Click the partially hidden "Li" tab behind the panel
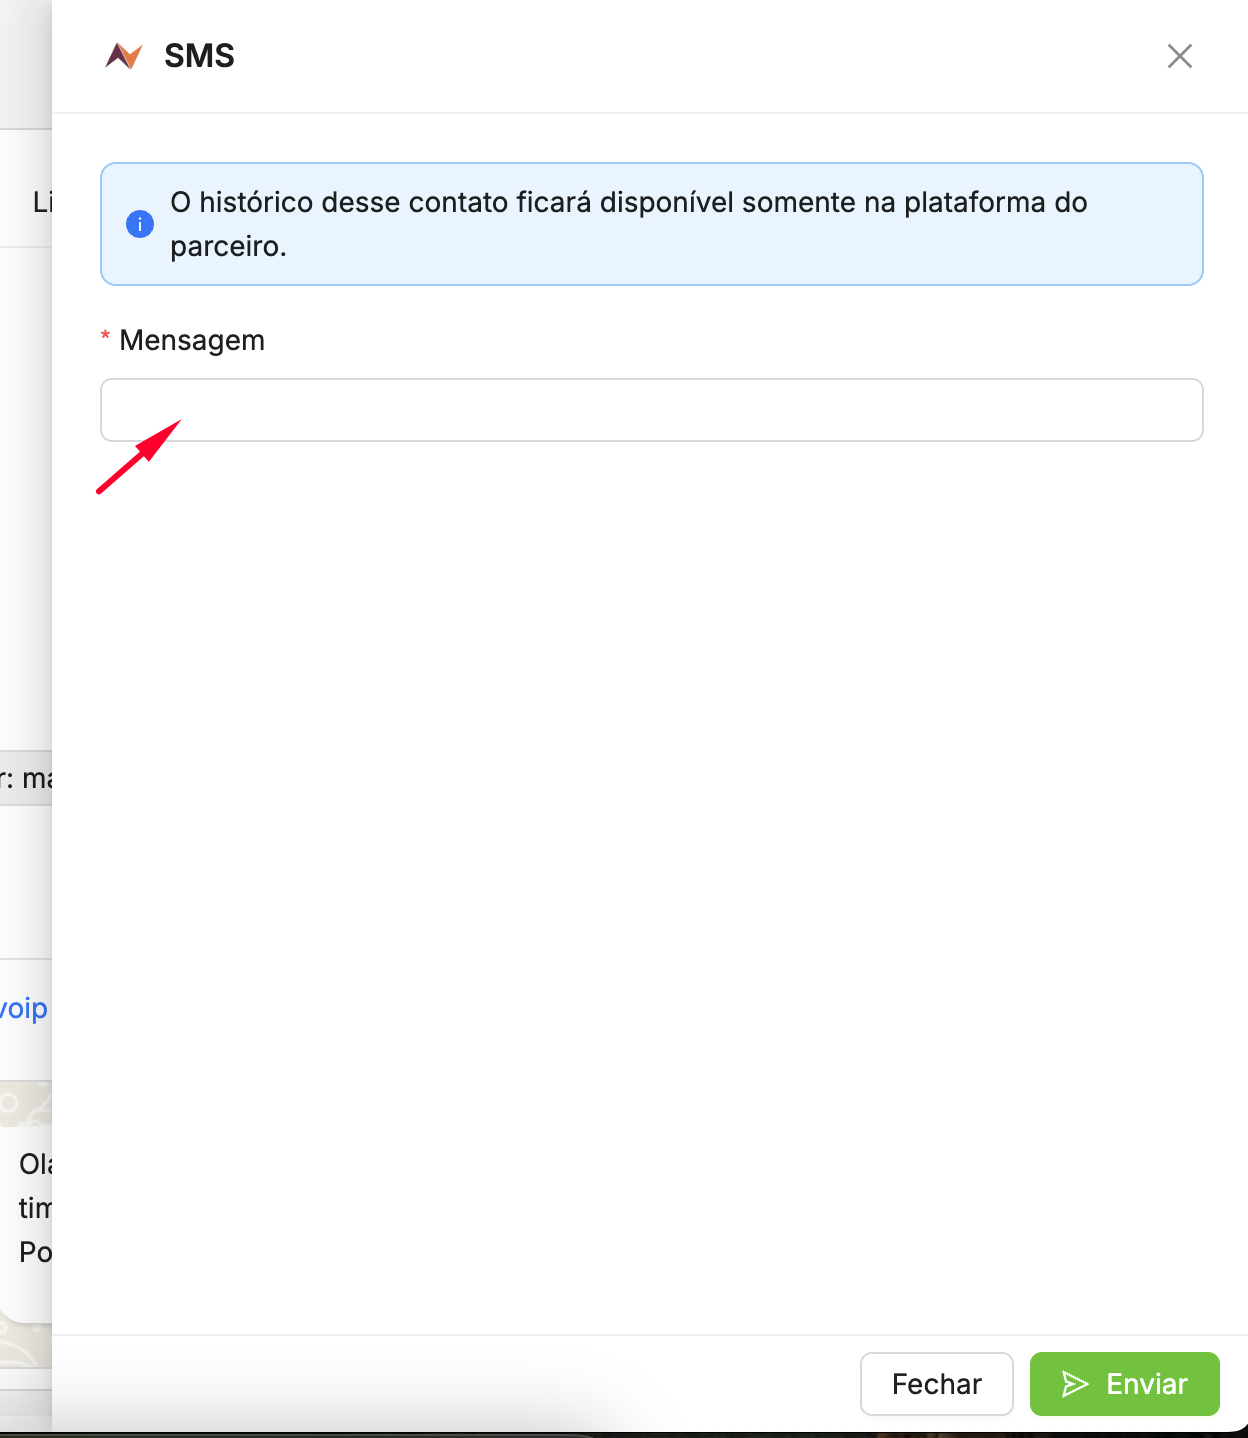The width and height of the screenshot is (1248, 1438). 42,203
